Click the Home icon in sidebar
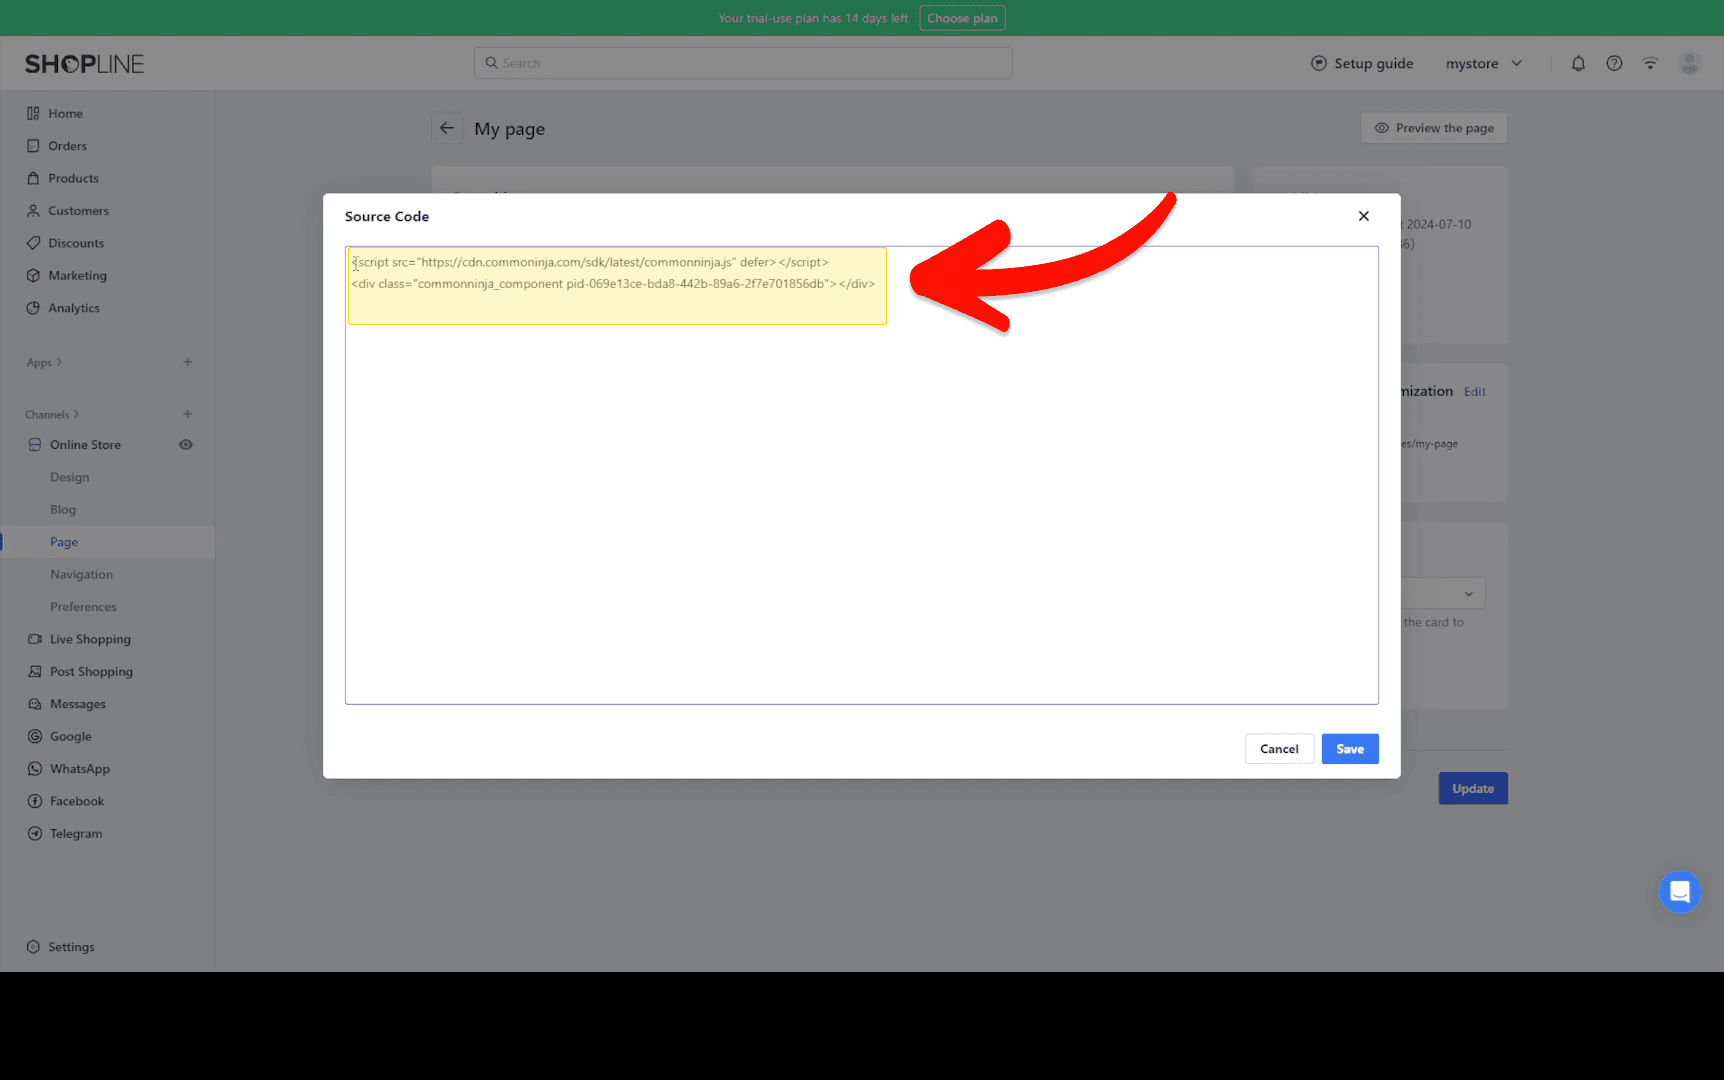This screenshot has width=1724, height=1080. pyautogui.click(x=33, y=114)
